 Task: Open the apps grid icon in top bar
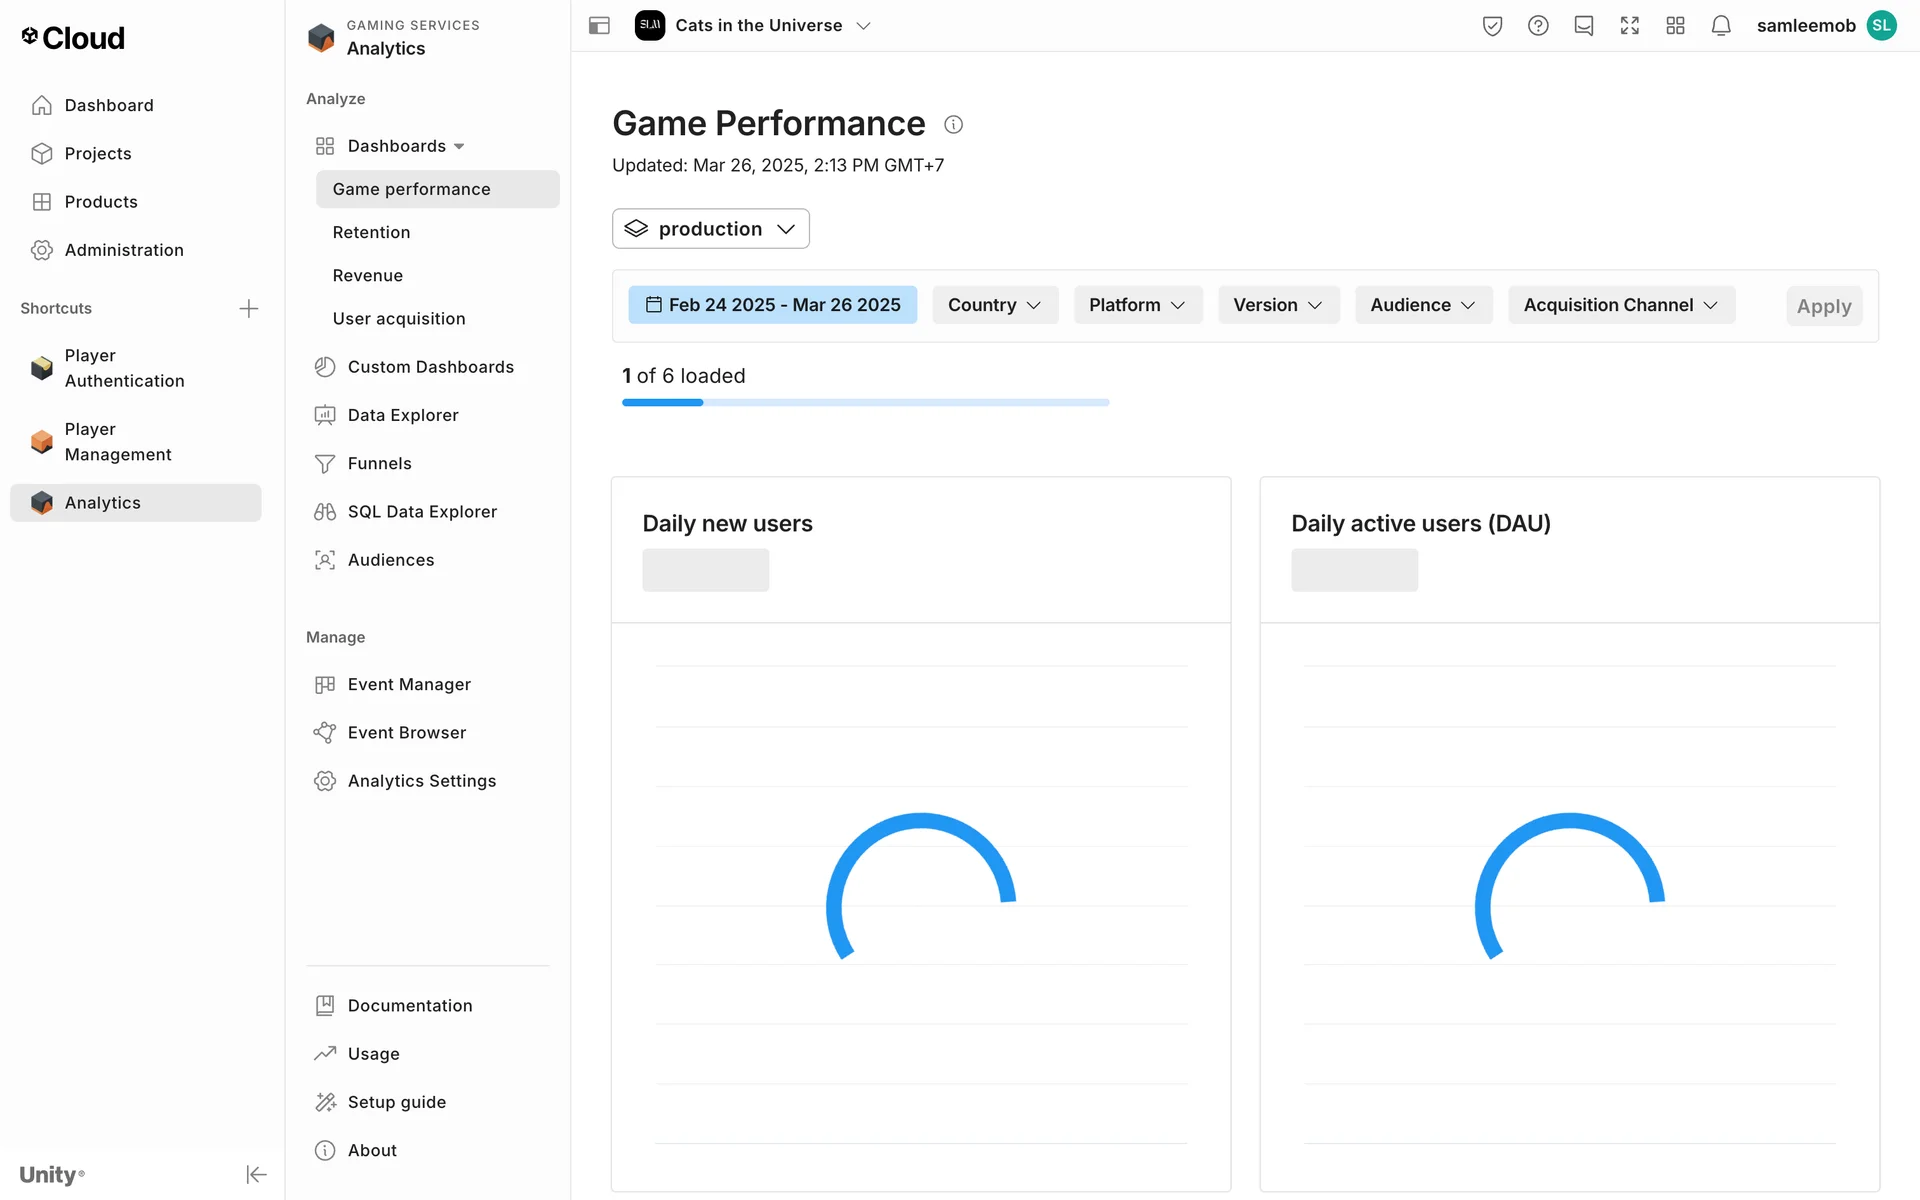(x=1675, y=26)
